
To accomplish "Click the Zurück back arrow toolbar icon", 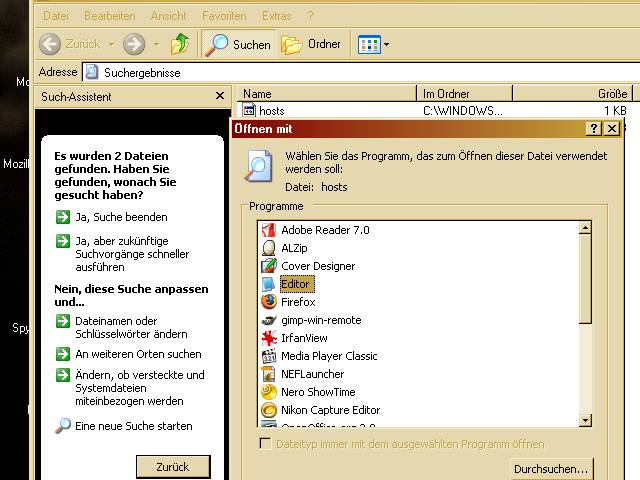I will 50,44.
